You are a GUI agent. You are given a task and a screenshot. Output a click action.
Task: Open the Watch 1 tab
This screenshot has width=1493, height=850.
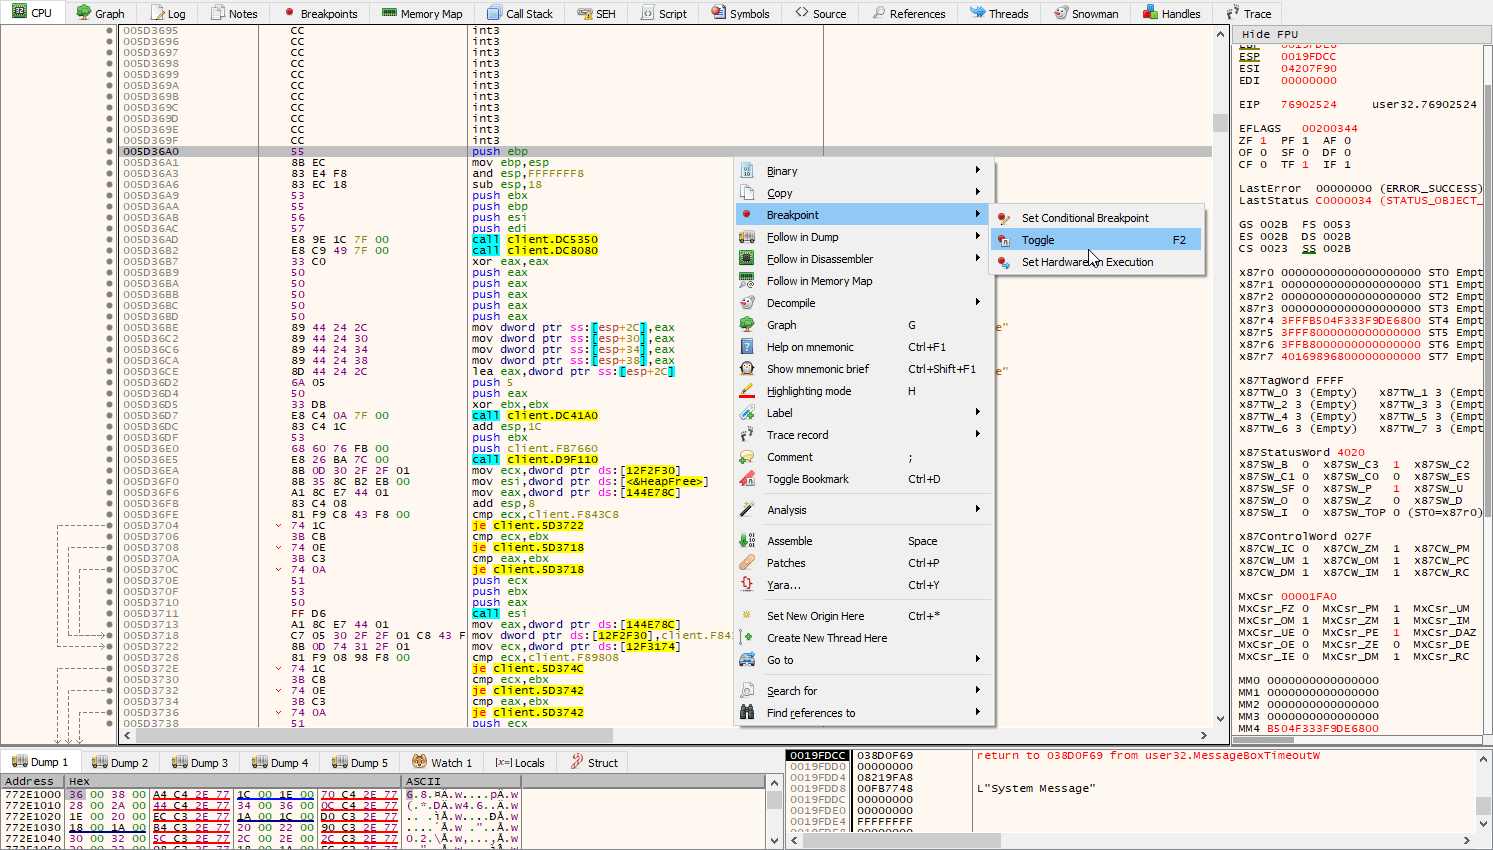coord(441,762)
